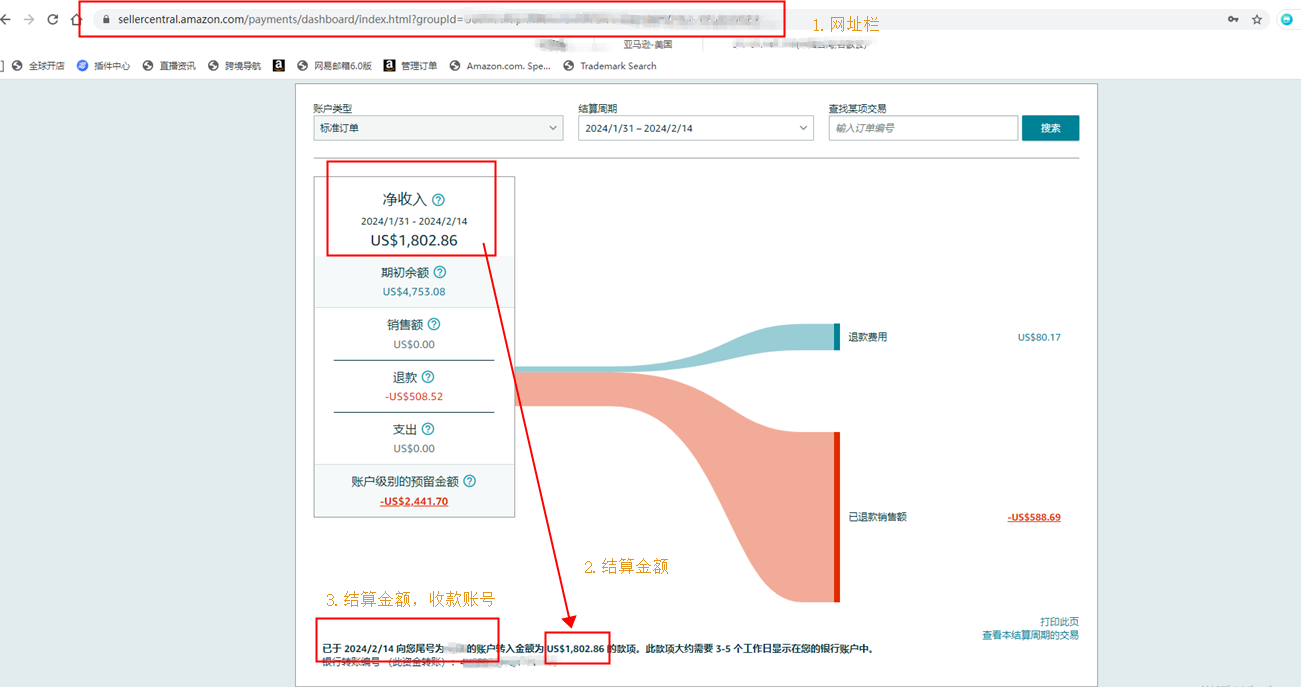Open the 全球开店 bookmark
The height and width of the screenshot is (687, 1301).
(x=38, y=66)
